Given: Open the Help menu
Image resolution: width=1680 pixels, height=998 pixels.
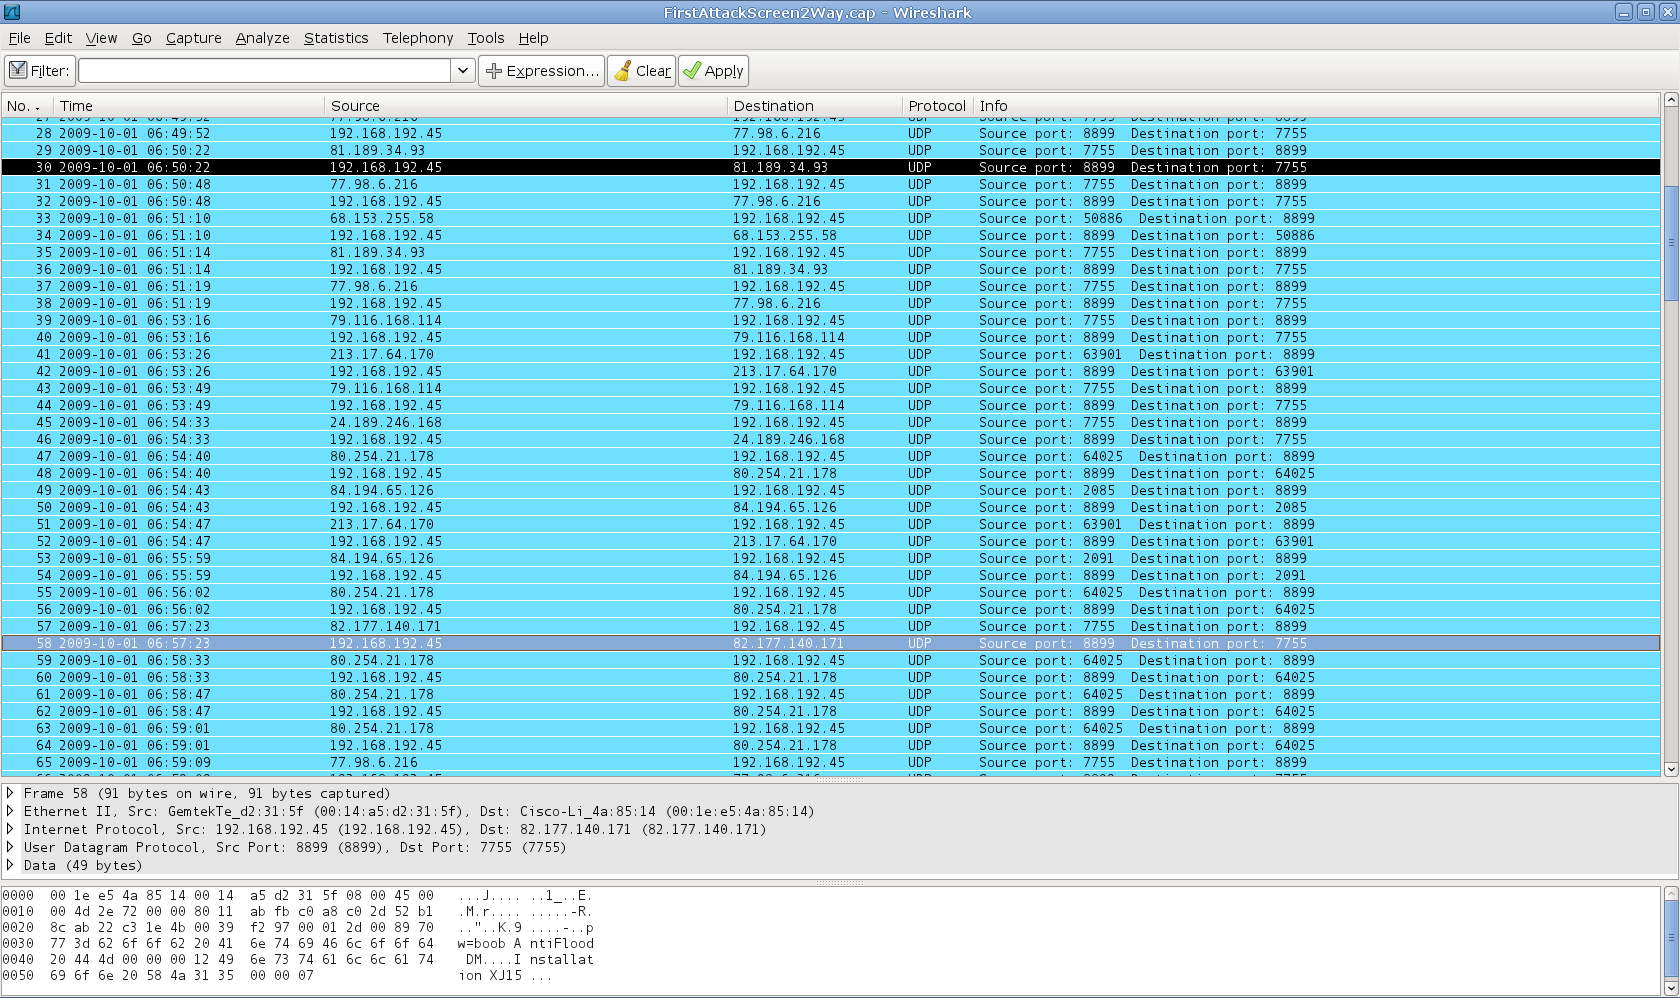Looking at the screenshot, I should pyautogui.click(x=533, y=38).
